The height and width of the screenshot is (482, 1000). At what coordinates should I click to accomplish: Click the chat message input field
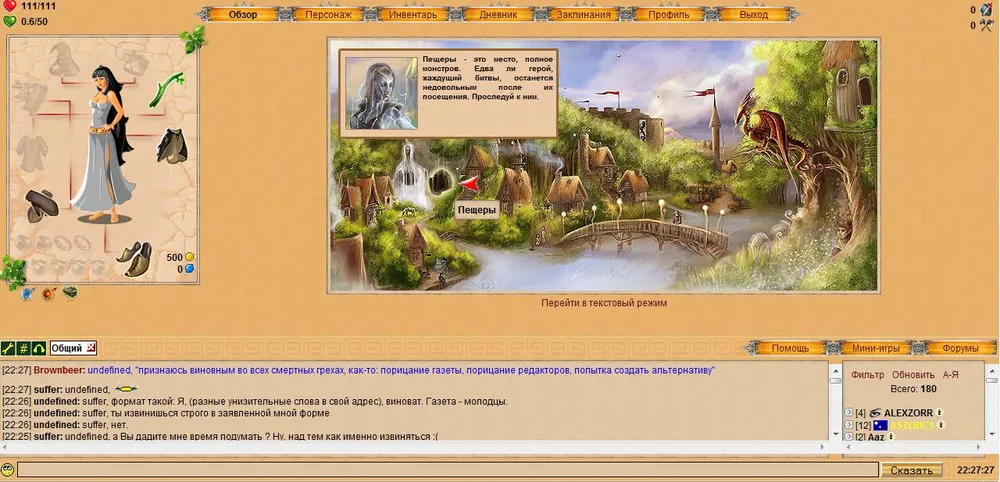click(448, 471)
